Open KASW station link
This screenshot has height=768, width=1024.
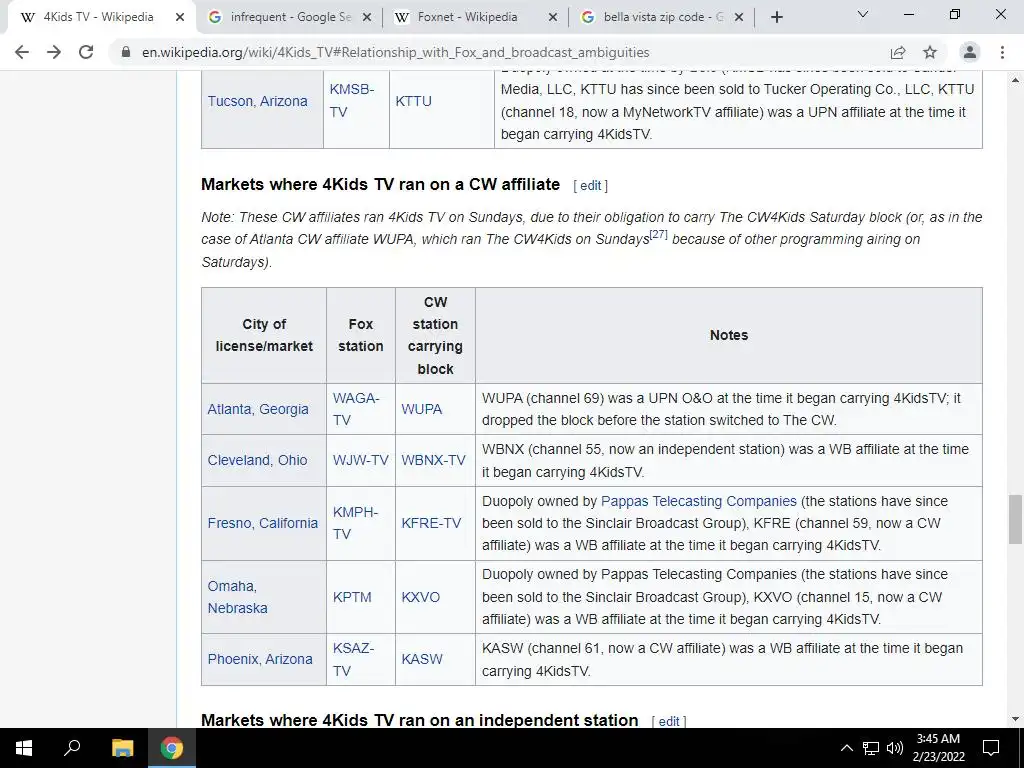click(x=422, y=659)
